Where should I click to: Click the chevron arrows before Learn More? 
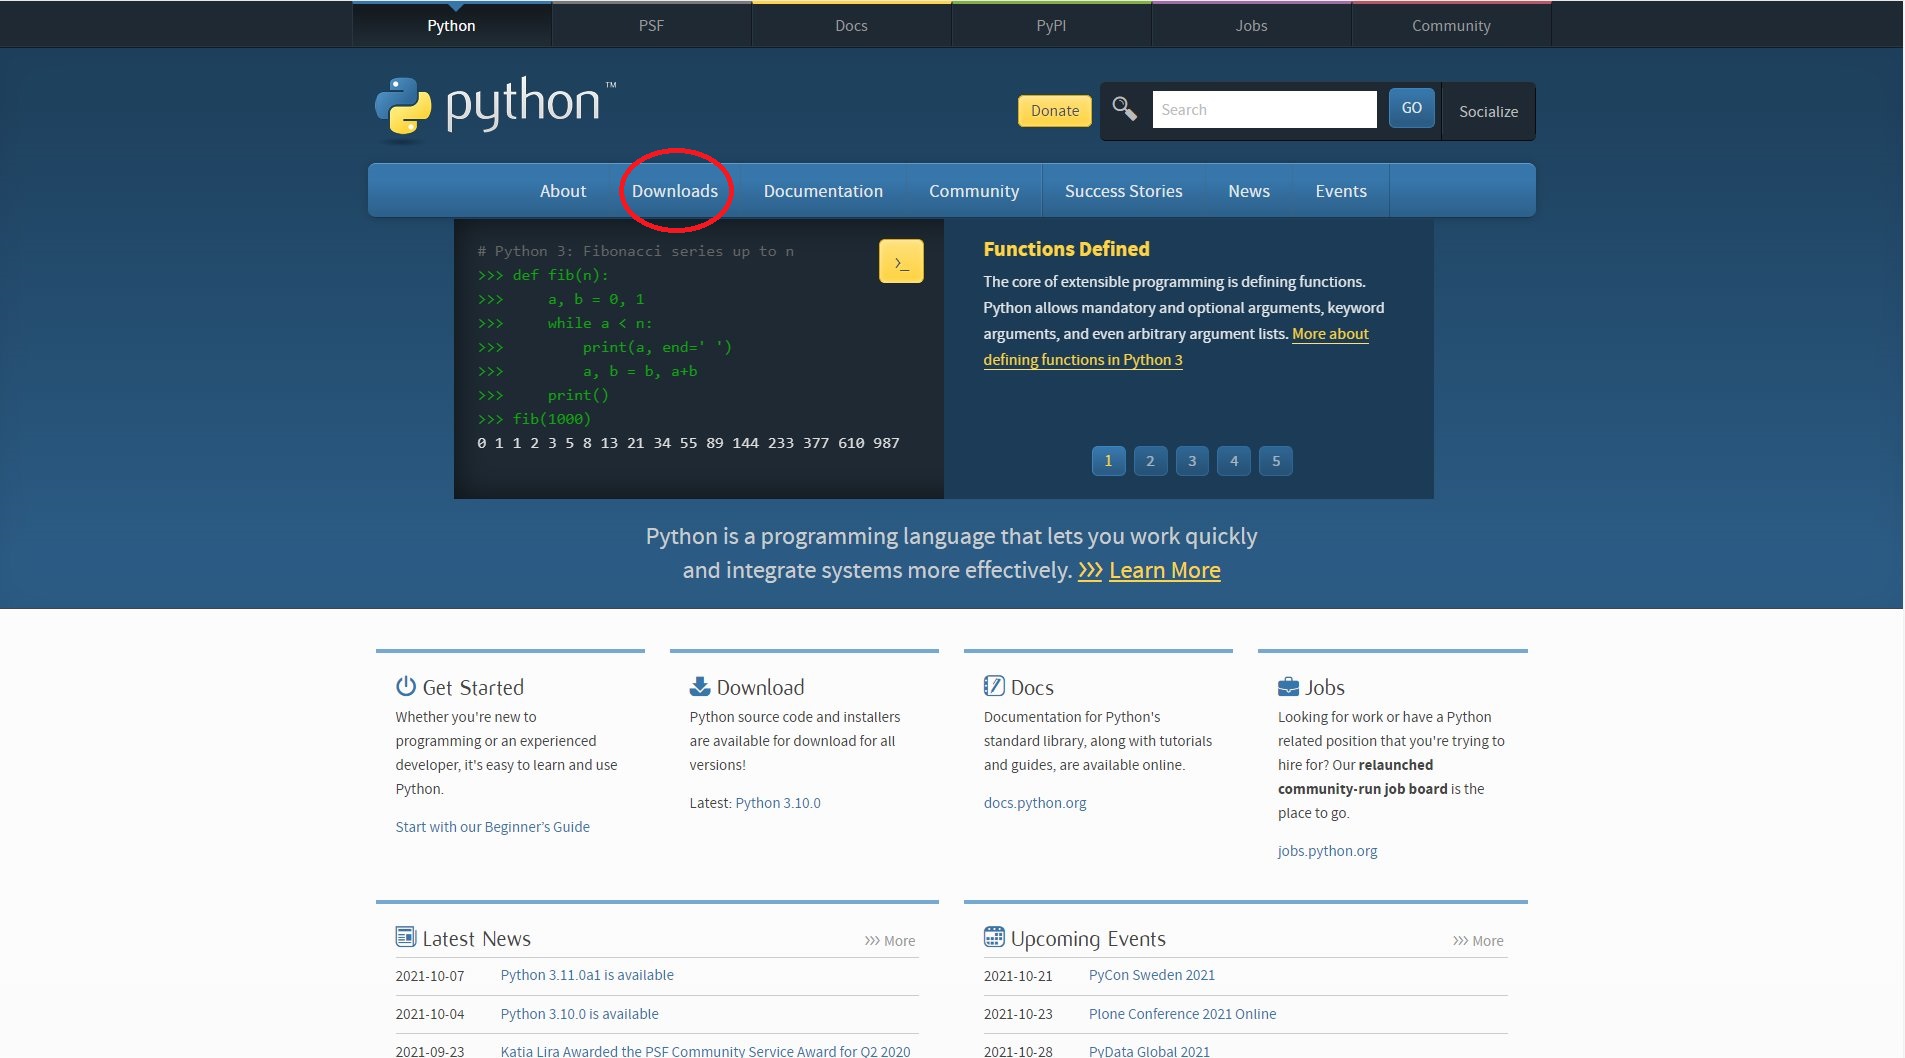1089,570
